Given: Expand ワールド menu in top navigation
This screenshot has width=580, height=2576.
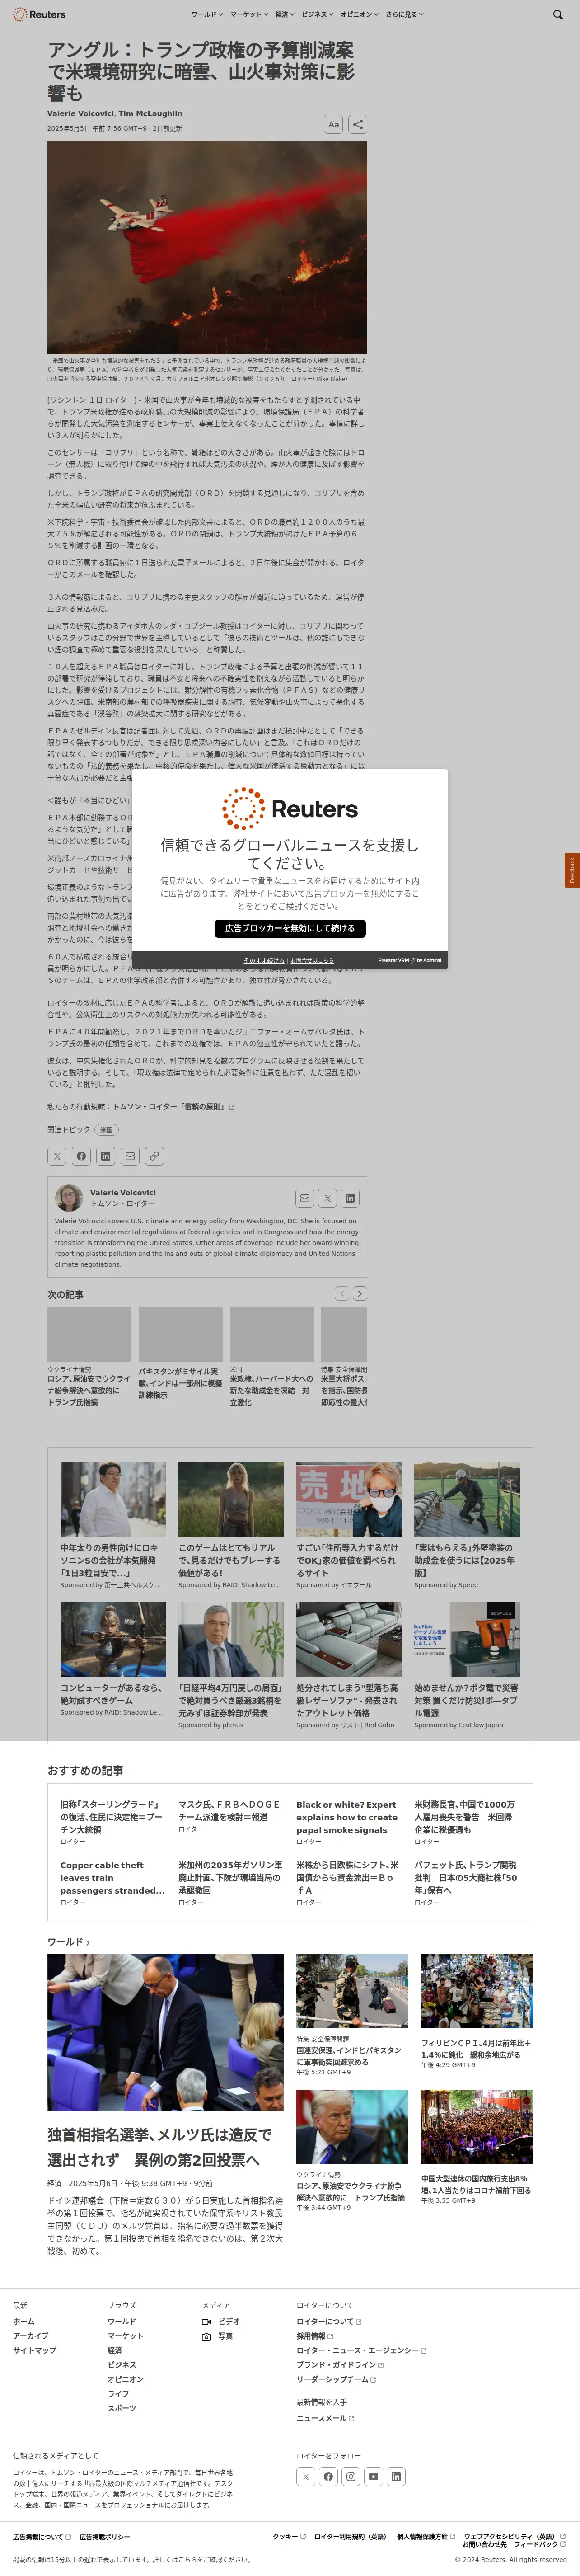Looking at the screenshot, I should pos(207,15).
